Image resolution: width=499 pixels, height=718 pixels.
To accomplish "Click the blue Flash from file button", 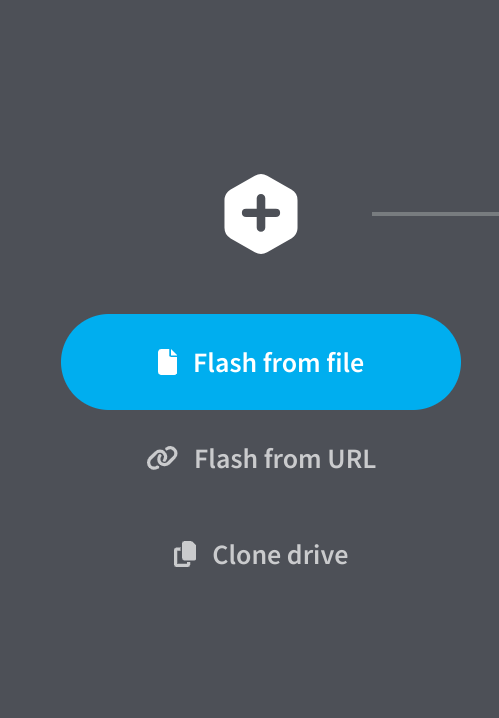I will click(x=261, y=362).
